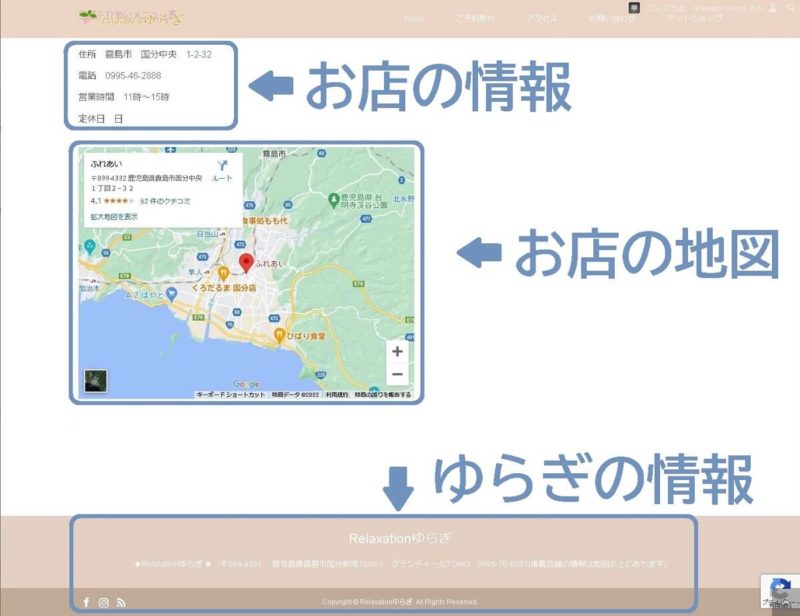
Task: Open the 62件のクチコミ reviews link
Action: coord(166,201)
